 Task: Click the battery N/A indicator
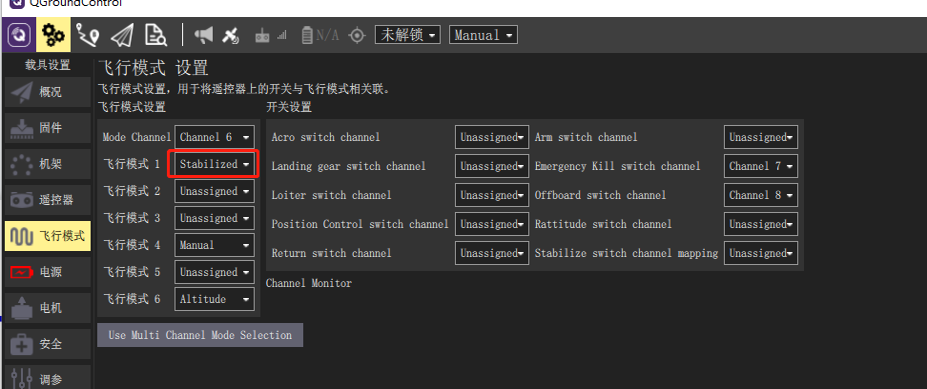(x=320, y=35)
